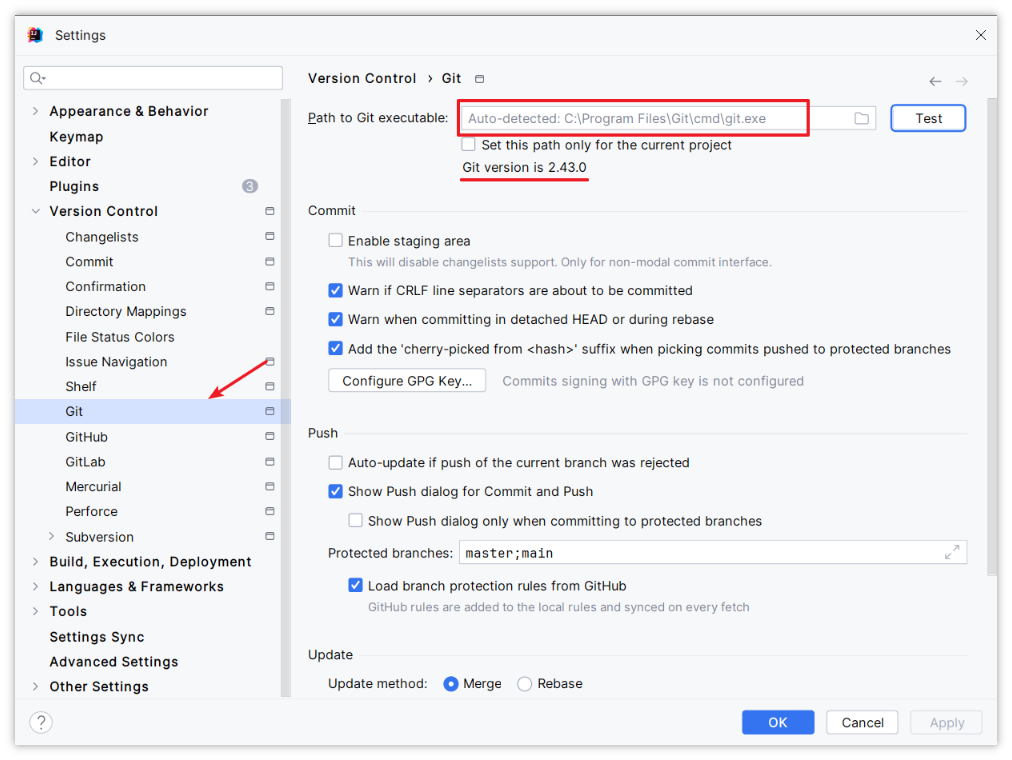1012x760 pixels.
Task: Click the search magnifier icon in settings search
Action: tap(37, 78)
